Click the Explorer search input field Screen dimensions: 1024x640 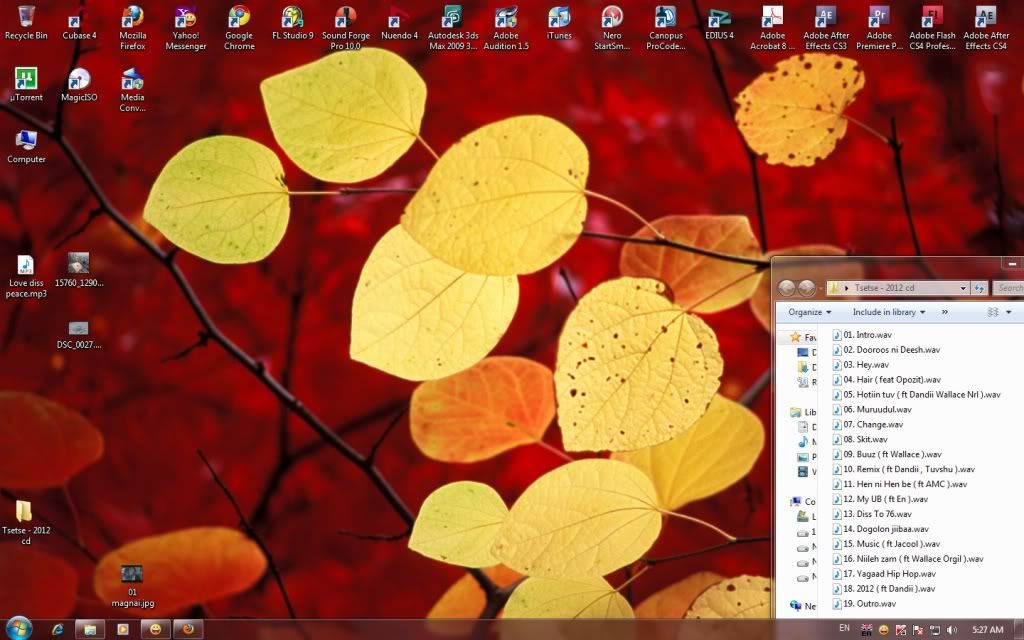click(x=1008, y=288)
